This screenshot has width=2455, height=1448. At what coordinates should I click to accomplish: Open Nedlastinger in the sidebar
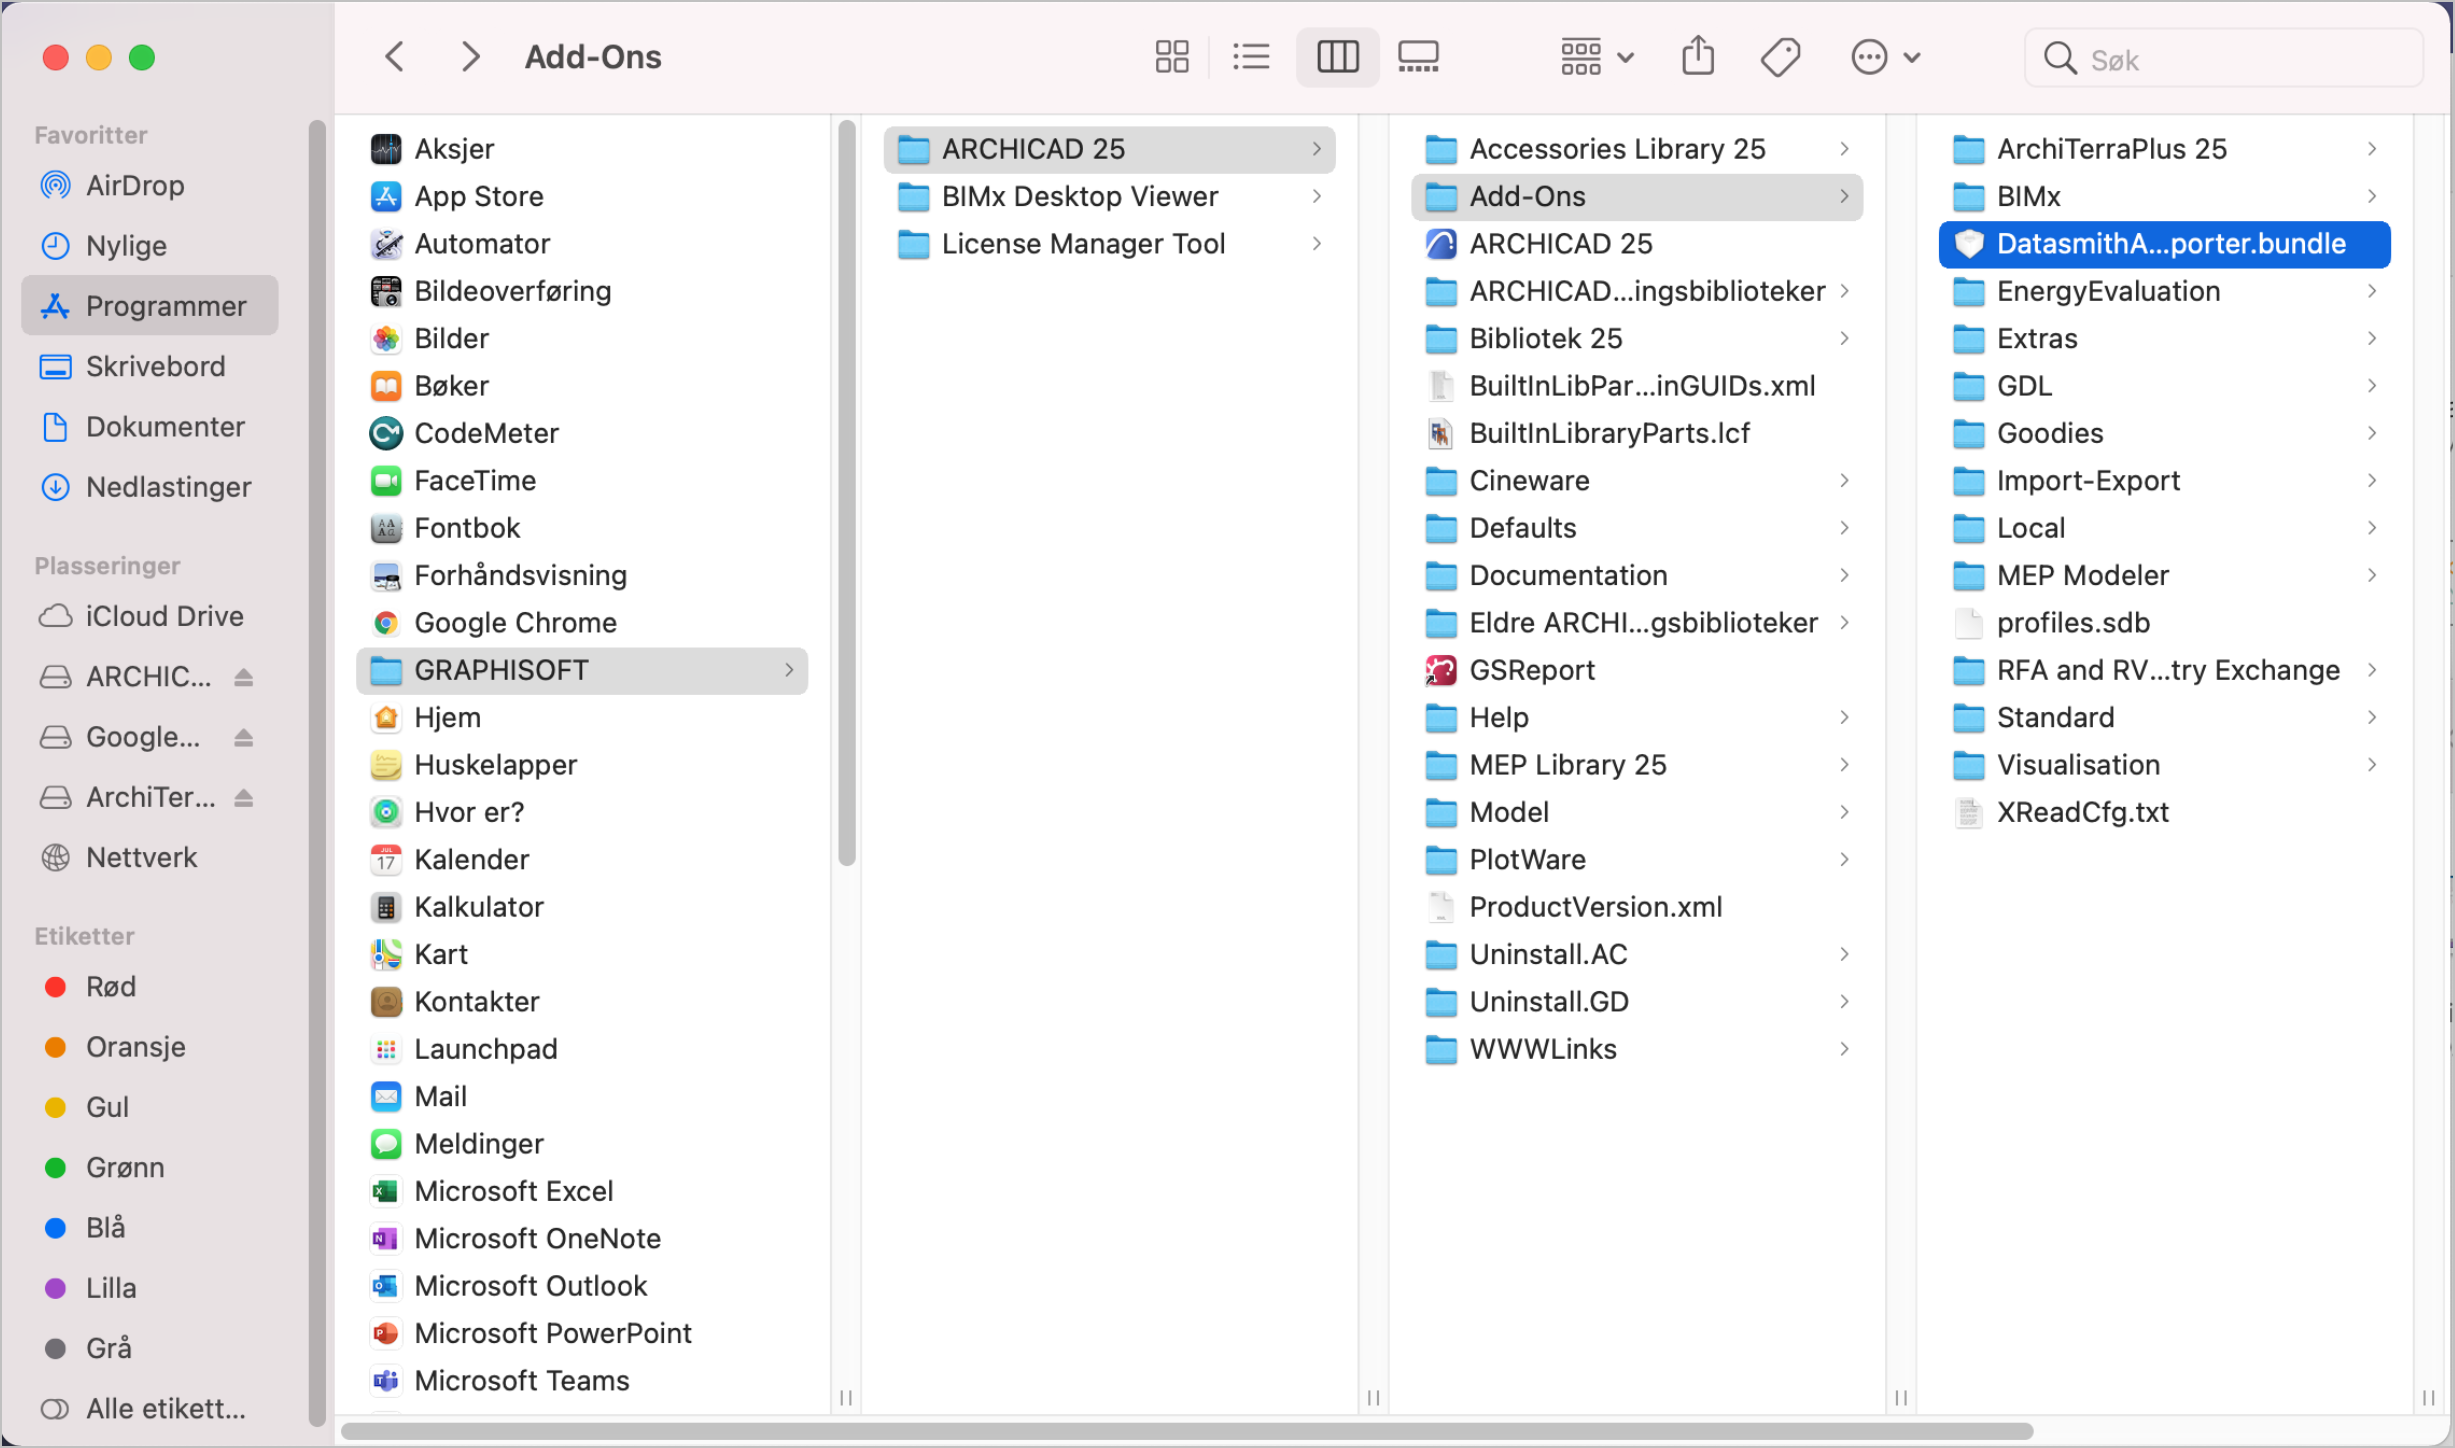click(150, 487)
